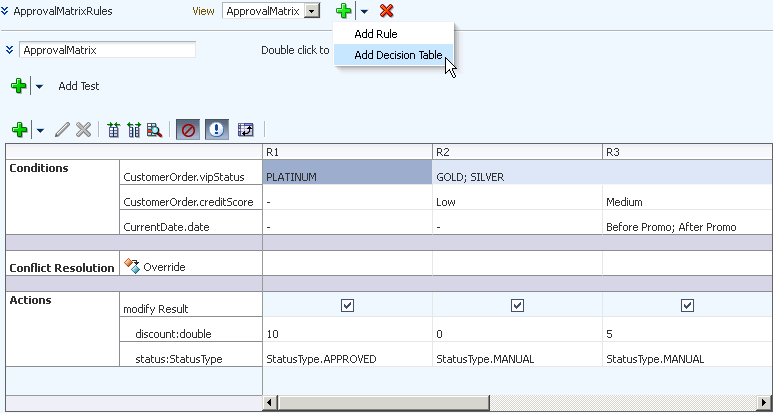Toggle modify Result checkbox for R2

pyautogui.click(x=518, y=306)
